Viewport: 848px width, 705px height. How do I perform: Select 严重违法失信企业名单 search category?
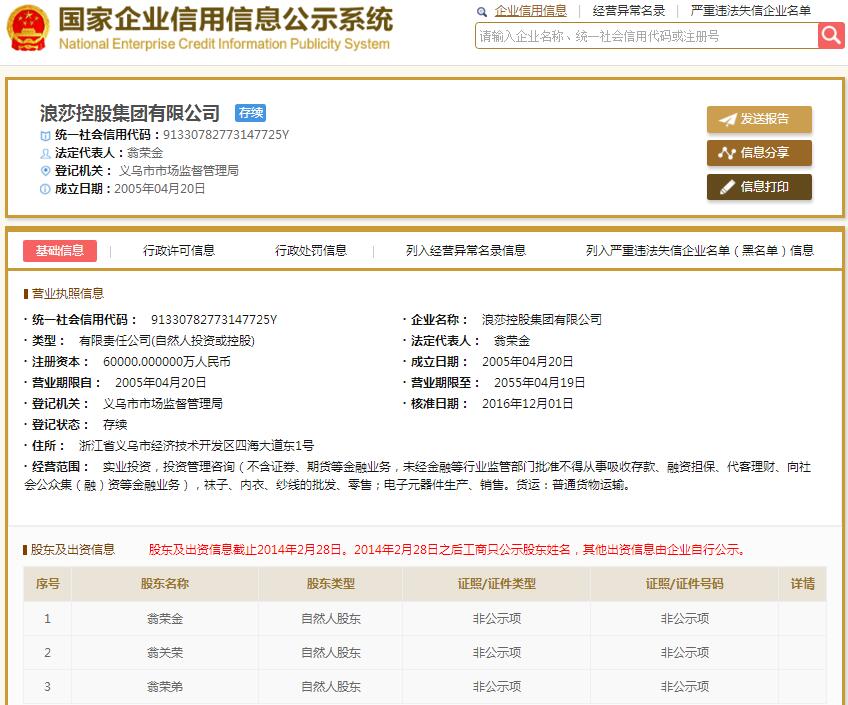[750, 11]
